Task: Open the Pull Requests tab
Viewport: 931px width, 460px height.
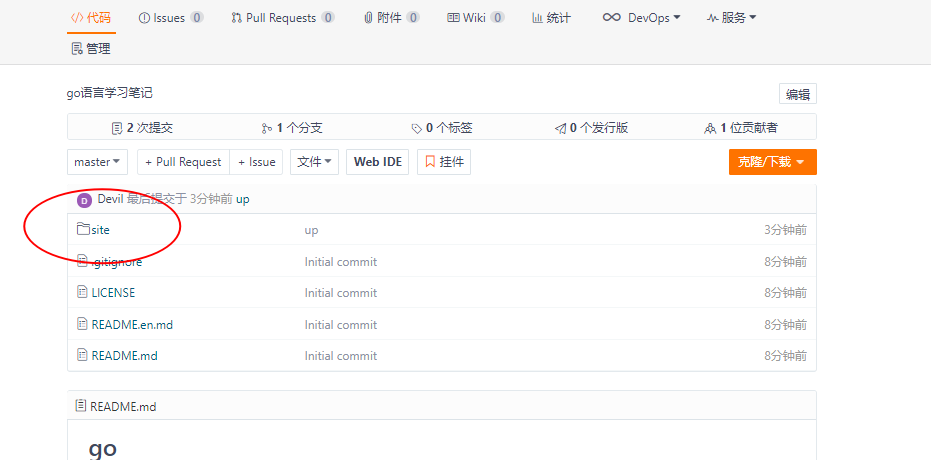Action: [282, 18]
